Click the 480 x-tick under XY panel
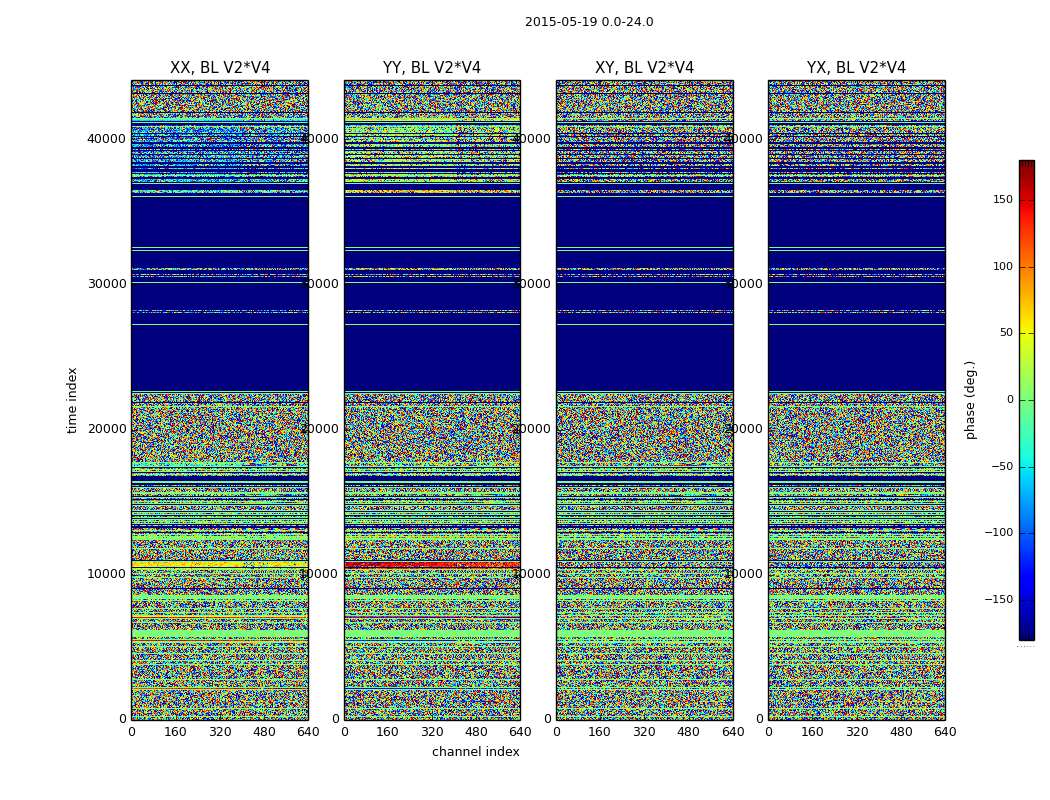Screen dimensions: 1050x800 pos(688,732)
